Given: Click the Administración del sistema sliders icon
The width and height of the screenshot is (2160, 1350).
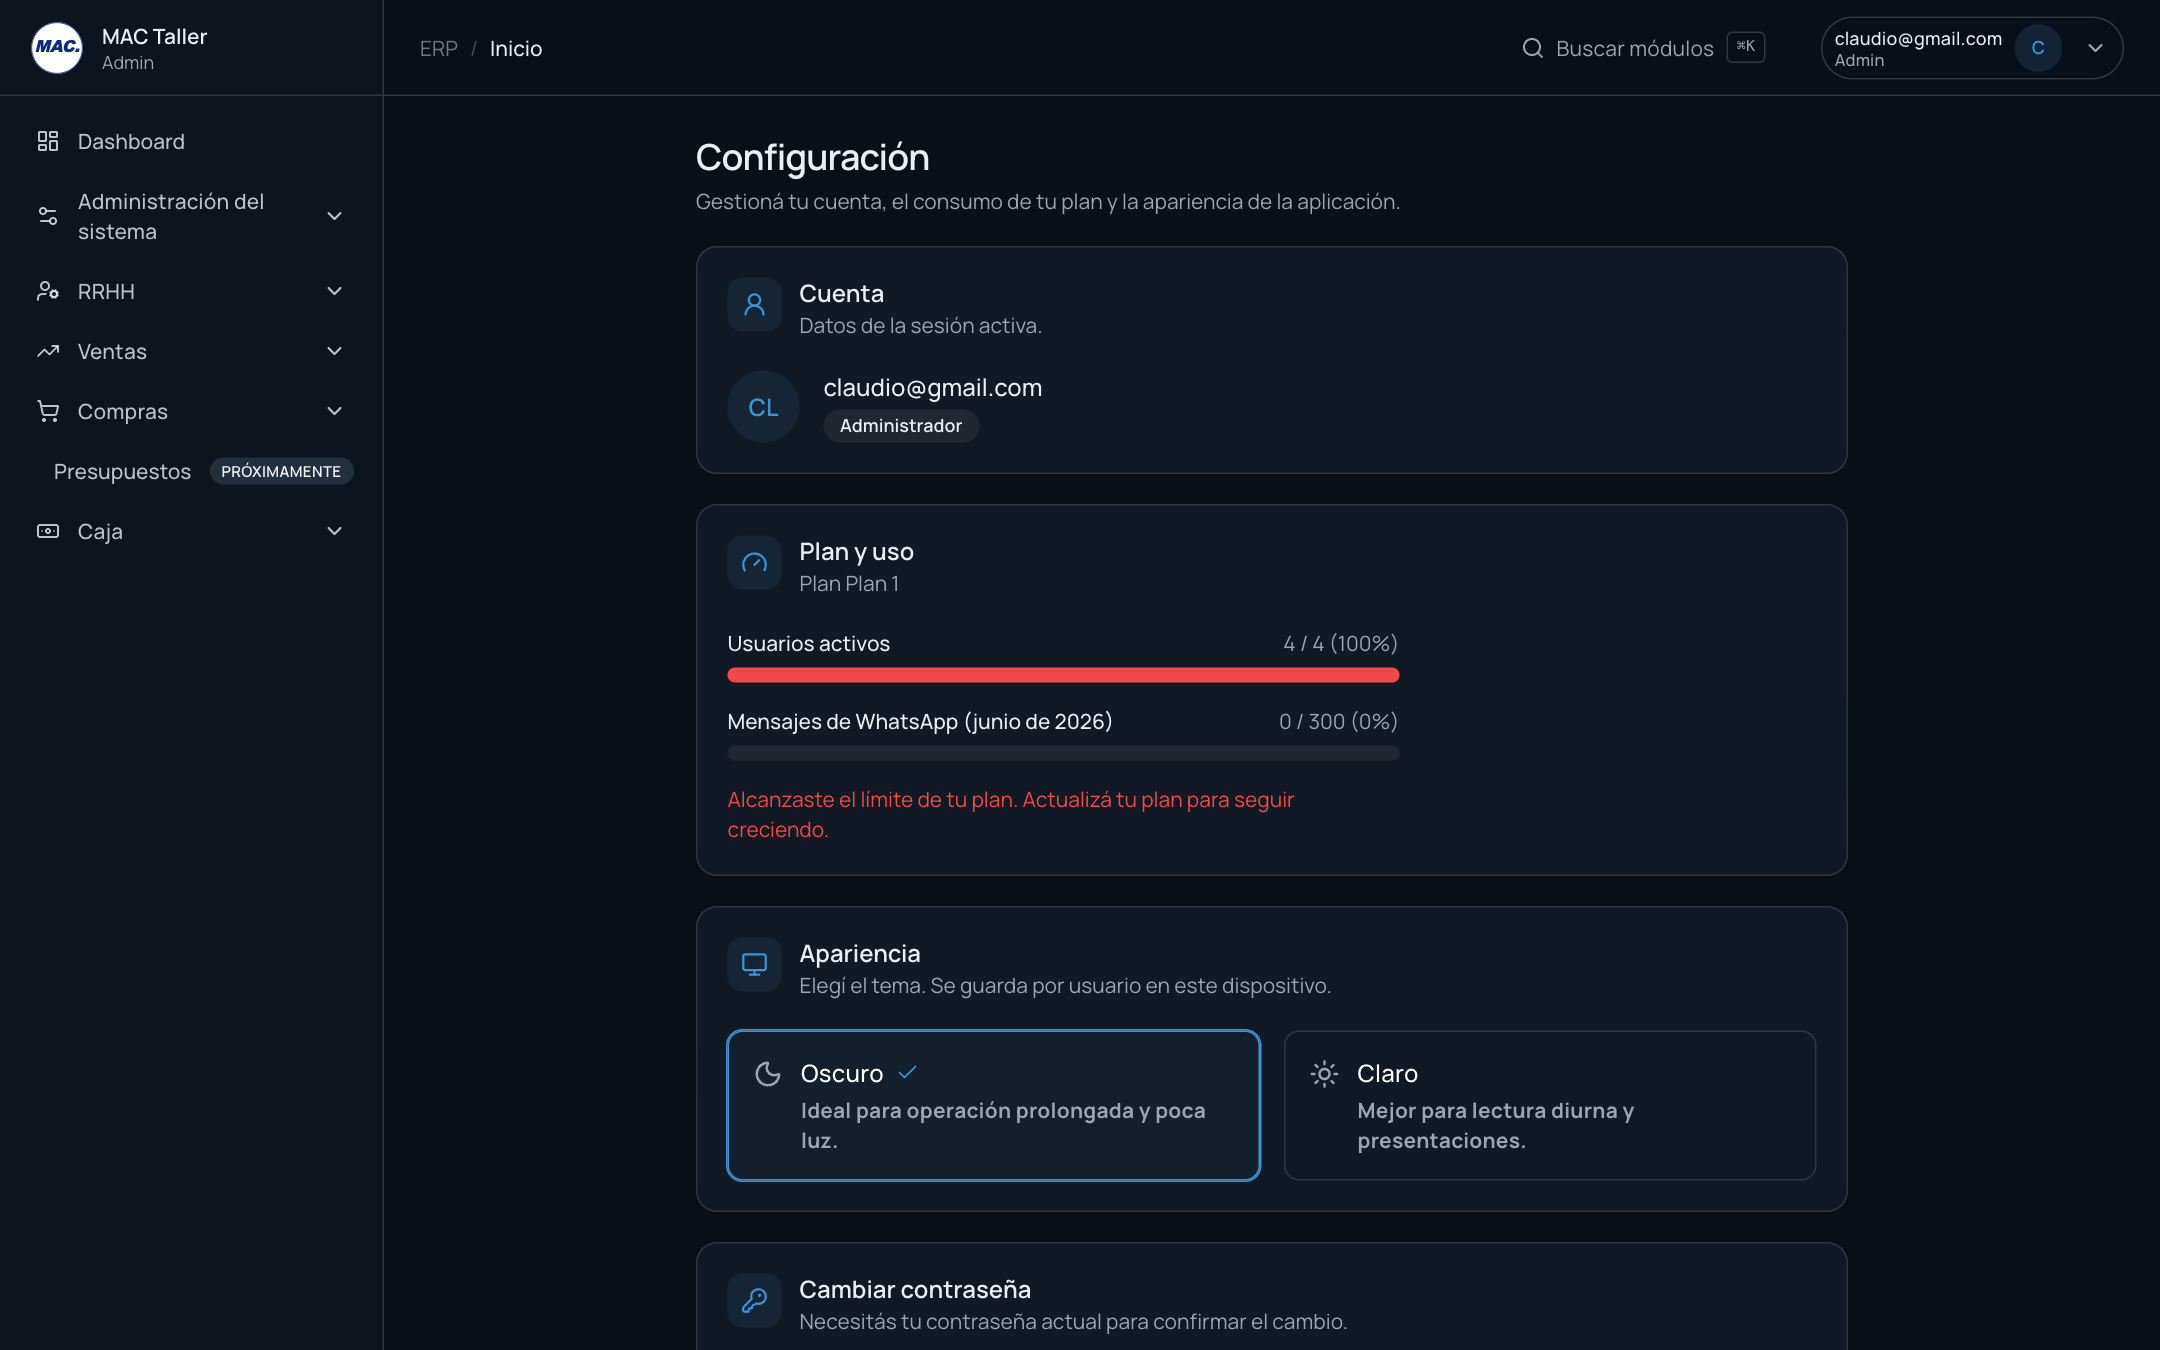Looking at the screenshot, I should (x=48, y=216).
